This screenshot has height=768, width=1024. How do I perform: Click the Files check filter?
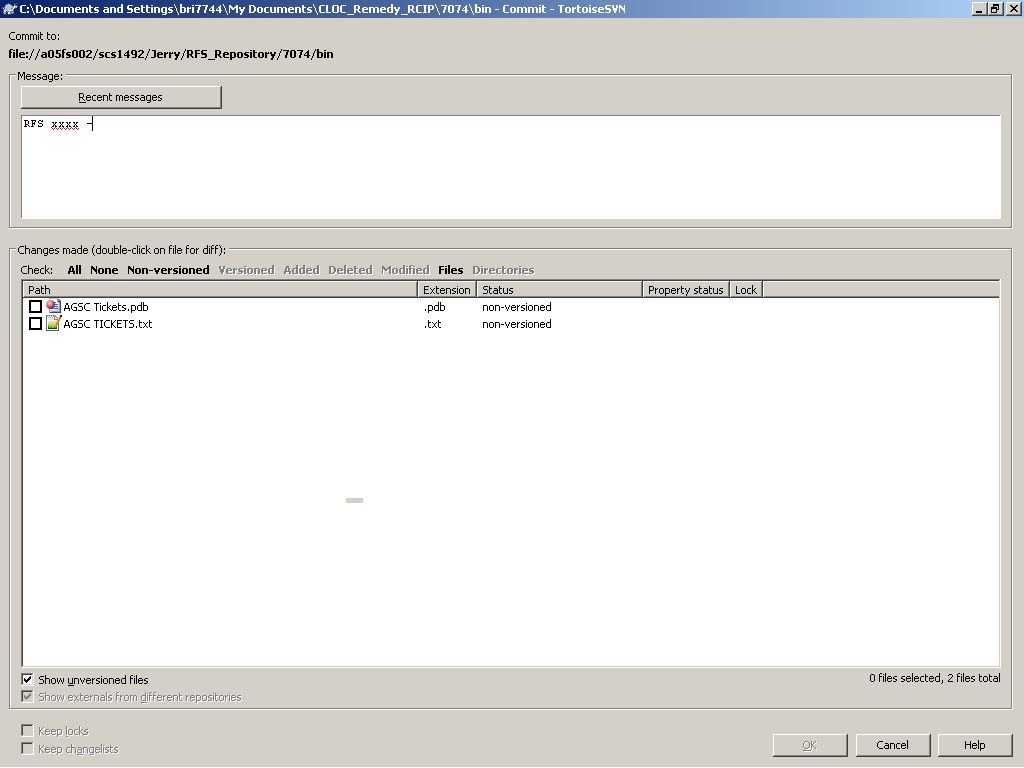coord(451,270)
